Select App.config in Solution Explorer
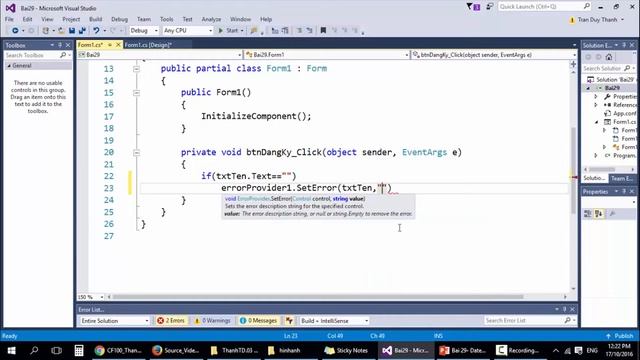 click(624, 113)
